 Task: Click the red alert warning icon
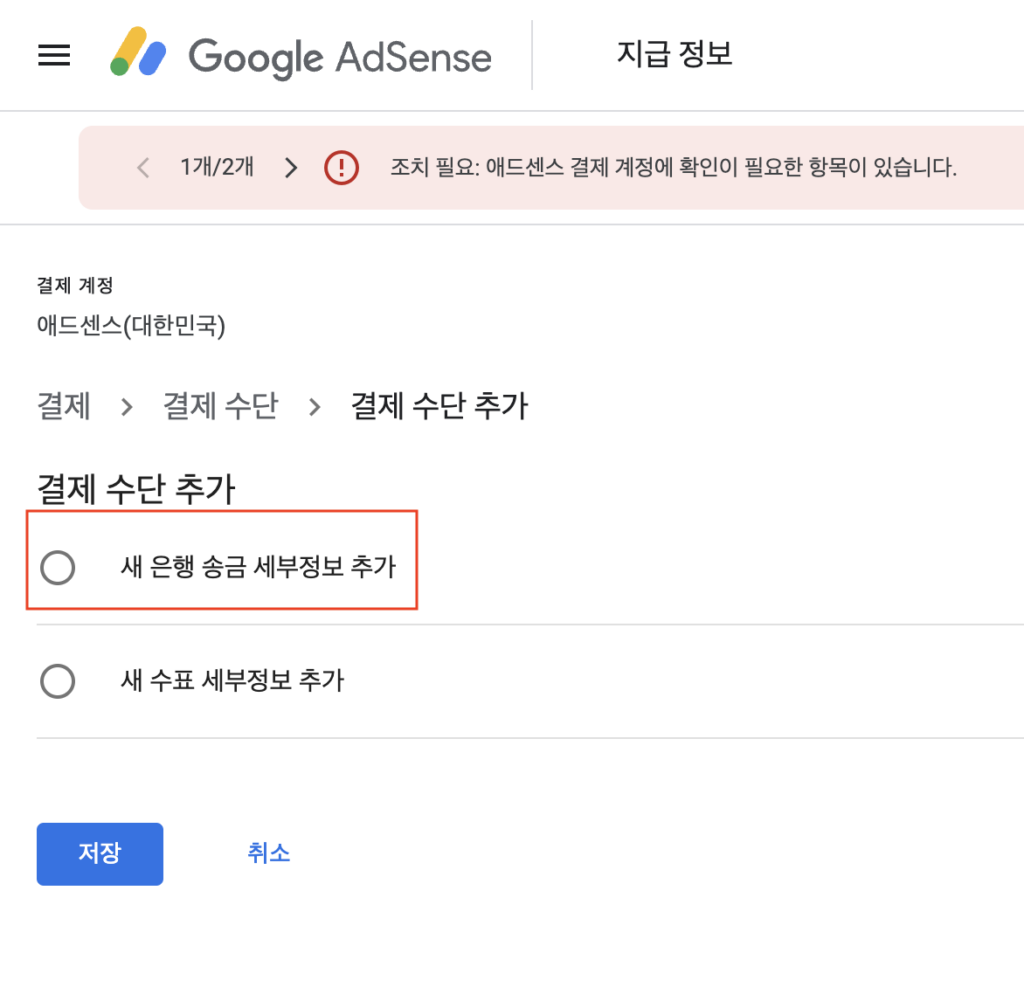(341, 167)
